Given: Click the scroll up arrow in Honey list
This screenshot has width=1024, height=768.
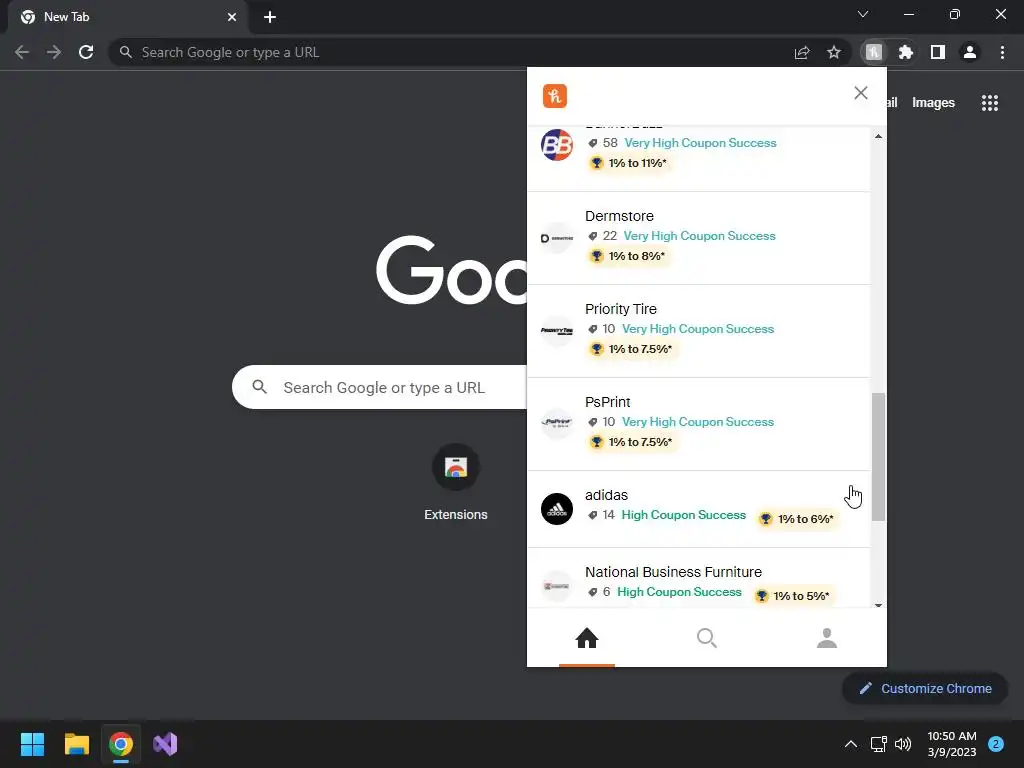Looking at the screenshot, I should pyautogui.click(x=878, y=136).
